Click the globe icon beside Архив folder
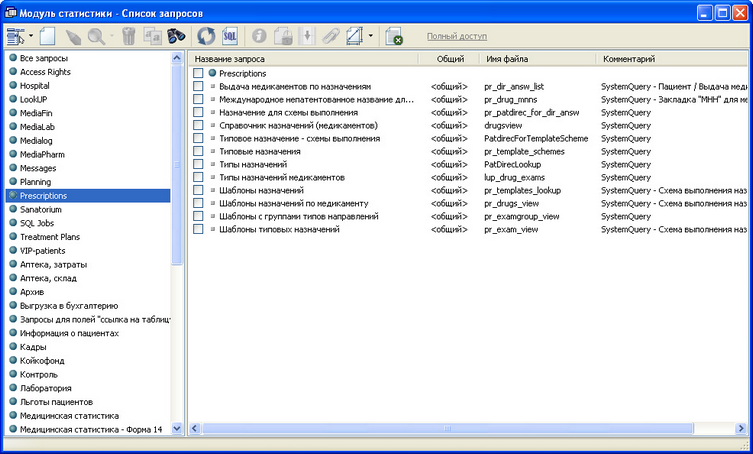 [x=13, y=292]
